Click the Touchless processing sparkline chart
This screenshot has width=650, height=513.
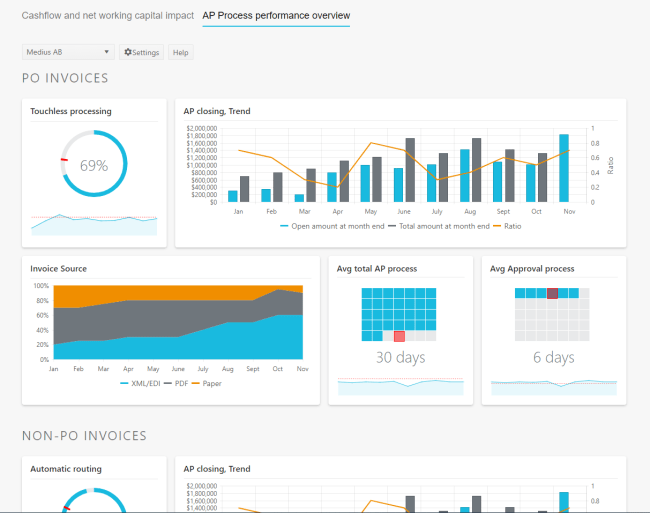pyautogui.click(x=94, y=225)
